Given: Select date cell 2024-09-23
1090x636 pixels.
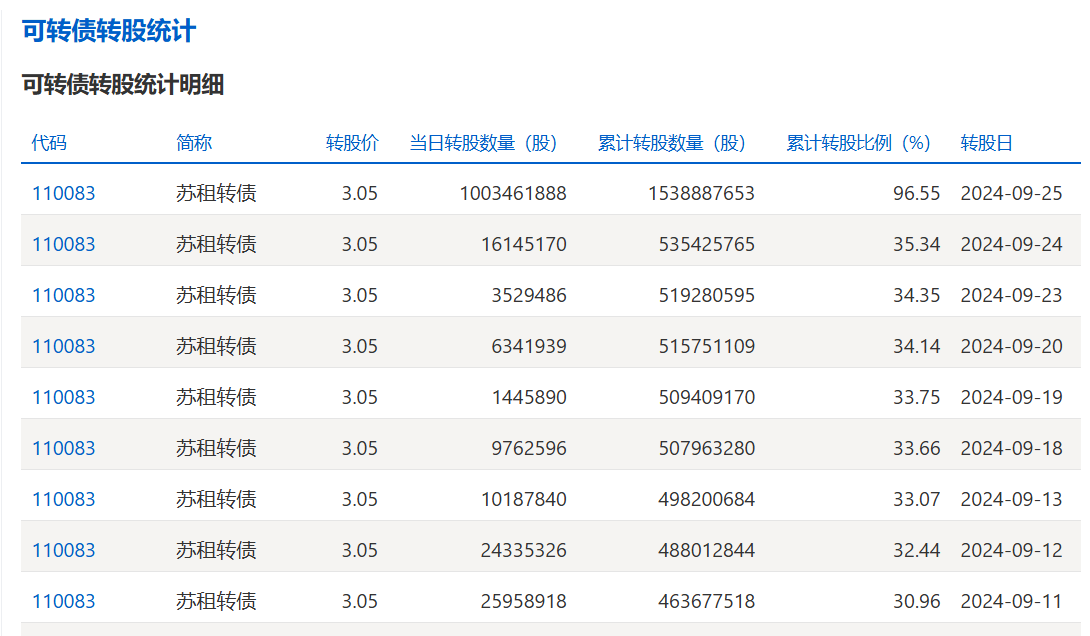Looking at the screenshot, I should click(x=1011, y=295).
